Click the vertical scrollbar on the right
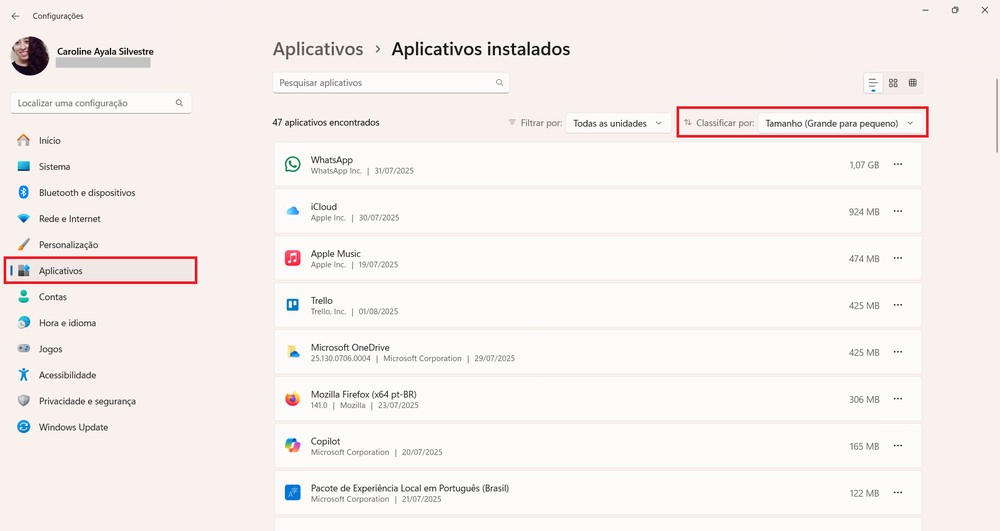1000x531 pixels. point(997,116)
